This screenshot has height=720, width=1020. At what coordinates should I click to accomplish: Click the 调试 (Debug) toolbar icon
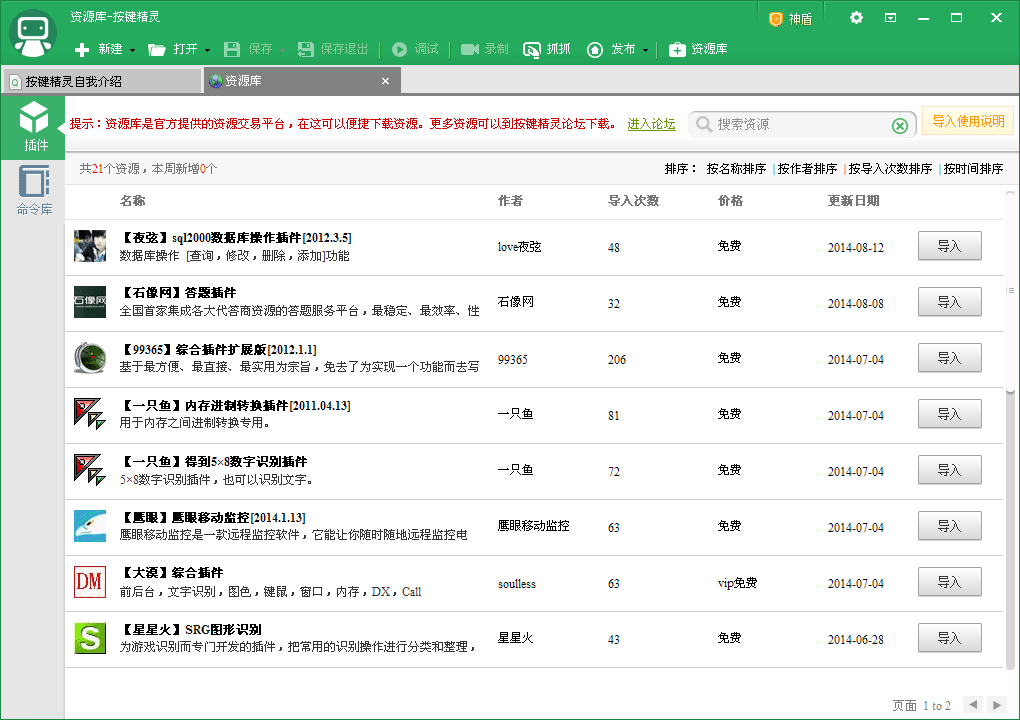pos(415,49)
